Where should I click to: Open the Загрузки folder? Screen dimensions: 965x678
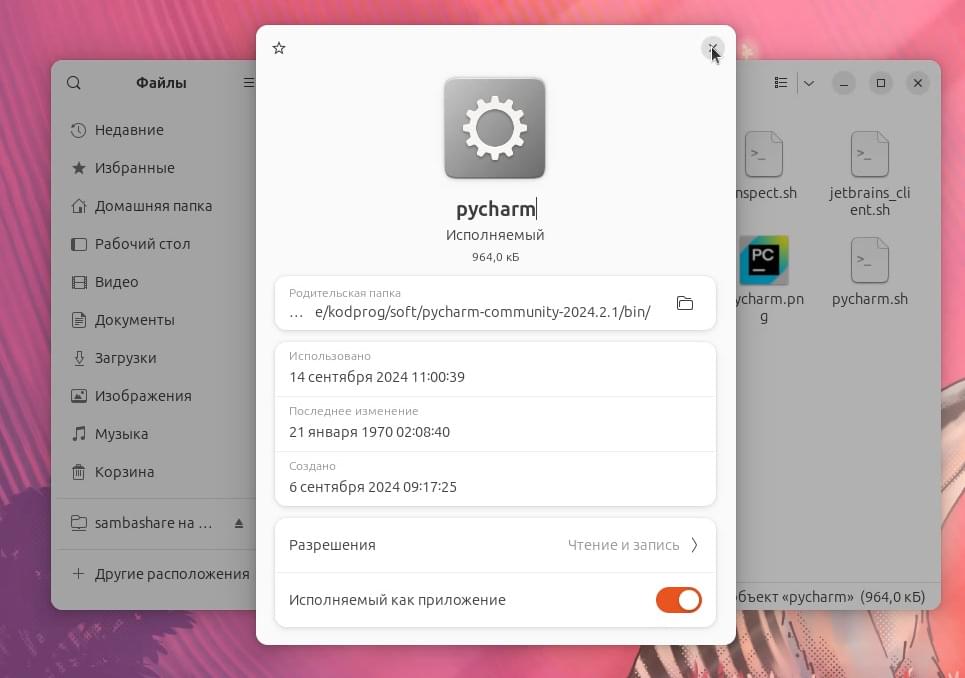[x=124, y=358]
